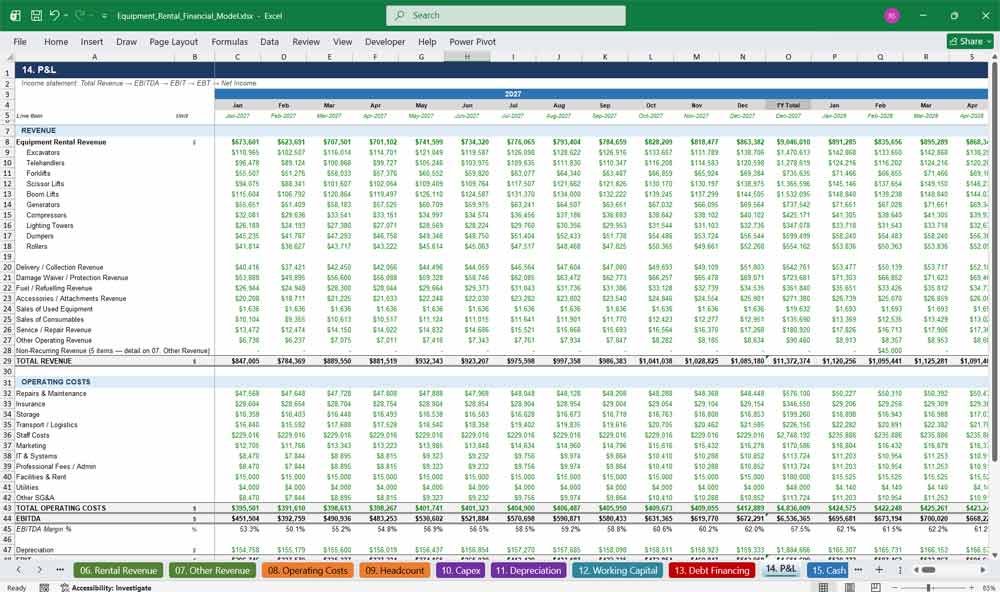Switch to the Home ribbon tab
This screenshot has width=1000, height=592.
56,41
